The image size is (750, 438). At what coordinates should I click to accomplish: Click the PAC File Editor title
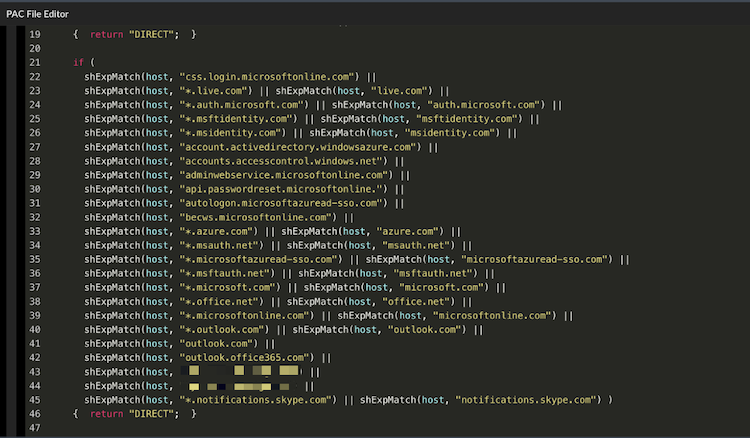[37, 14]
